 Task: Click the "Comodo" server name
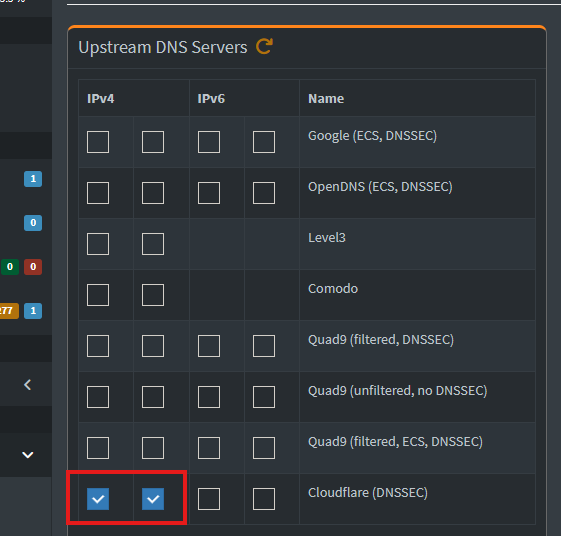(333, 289)
